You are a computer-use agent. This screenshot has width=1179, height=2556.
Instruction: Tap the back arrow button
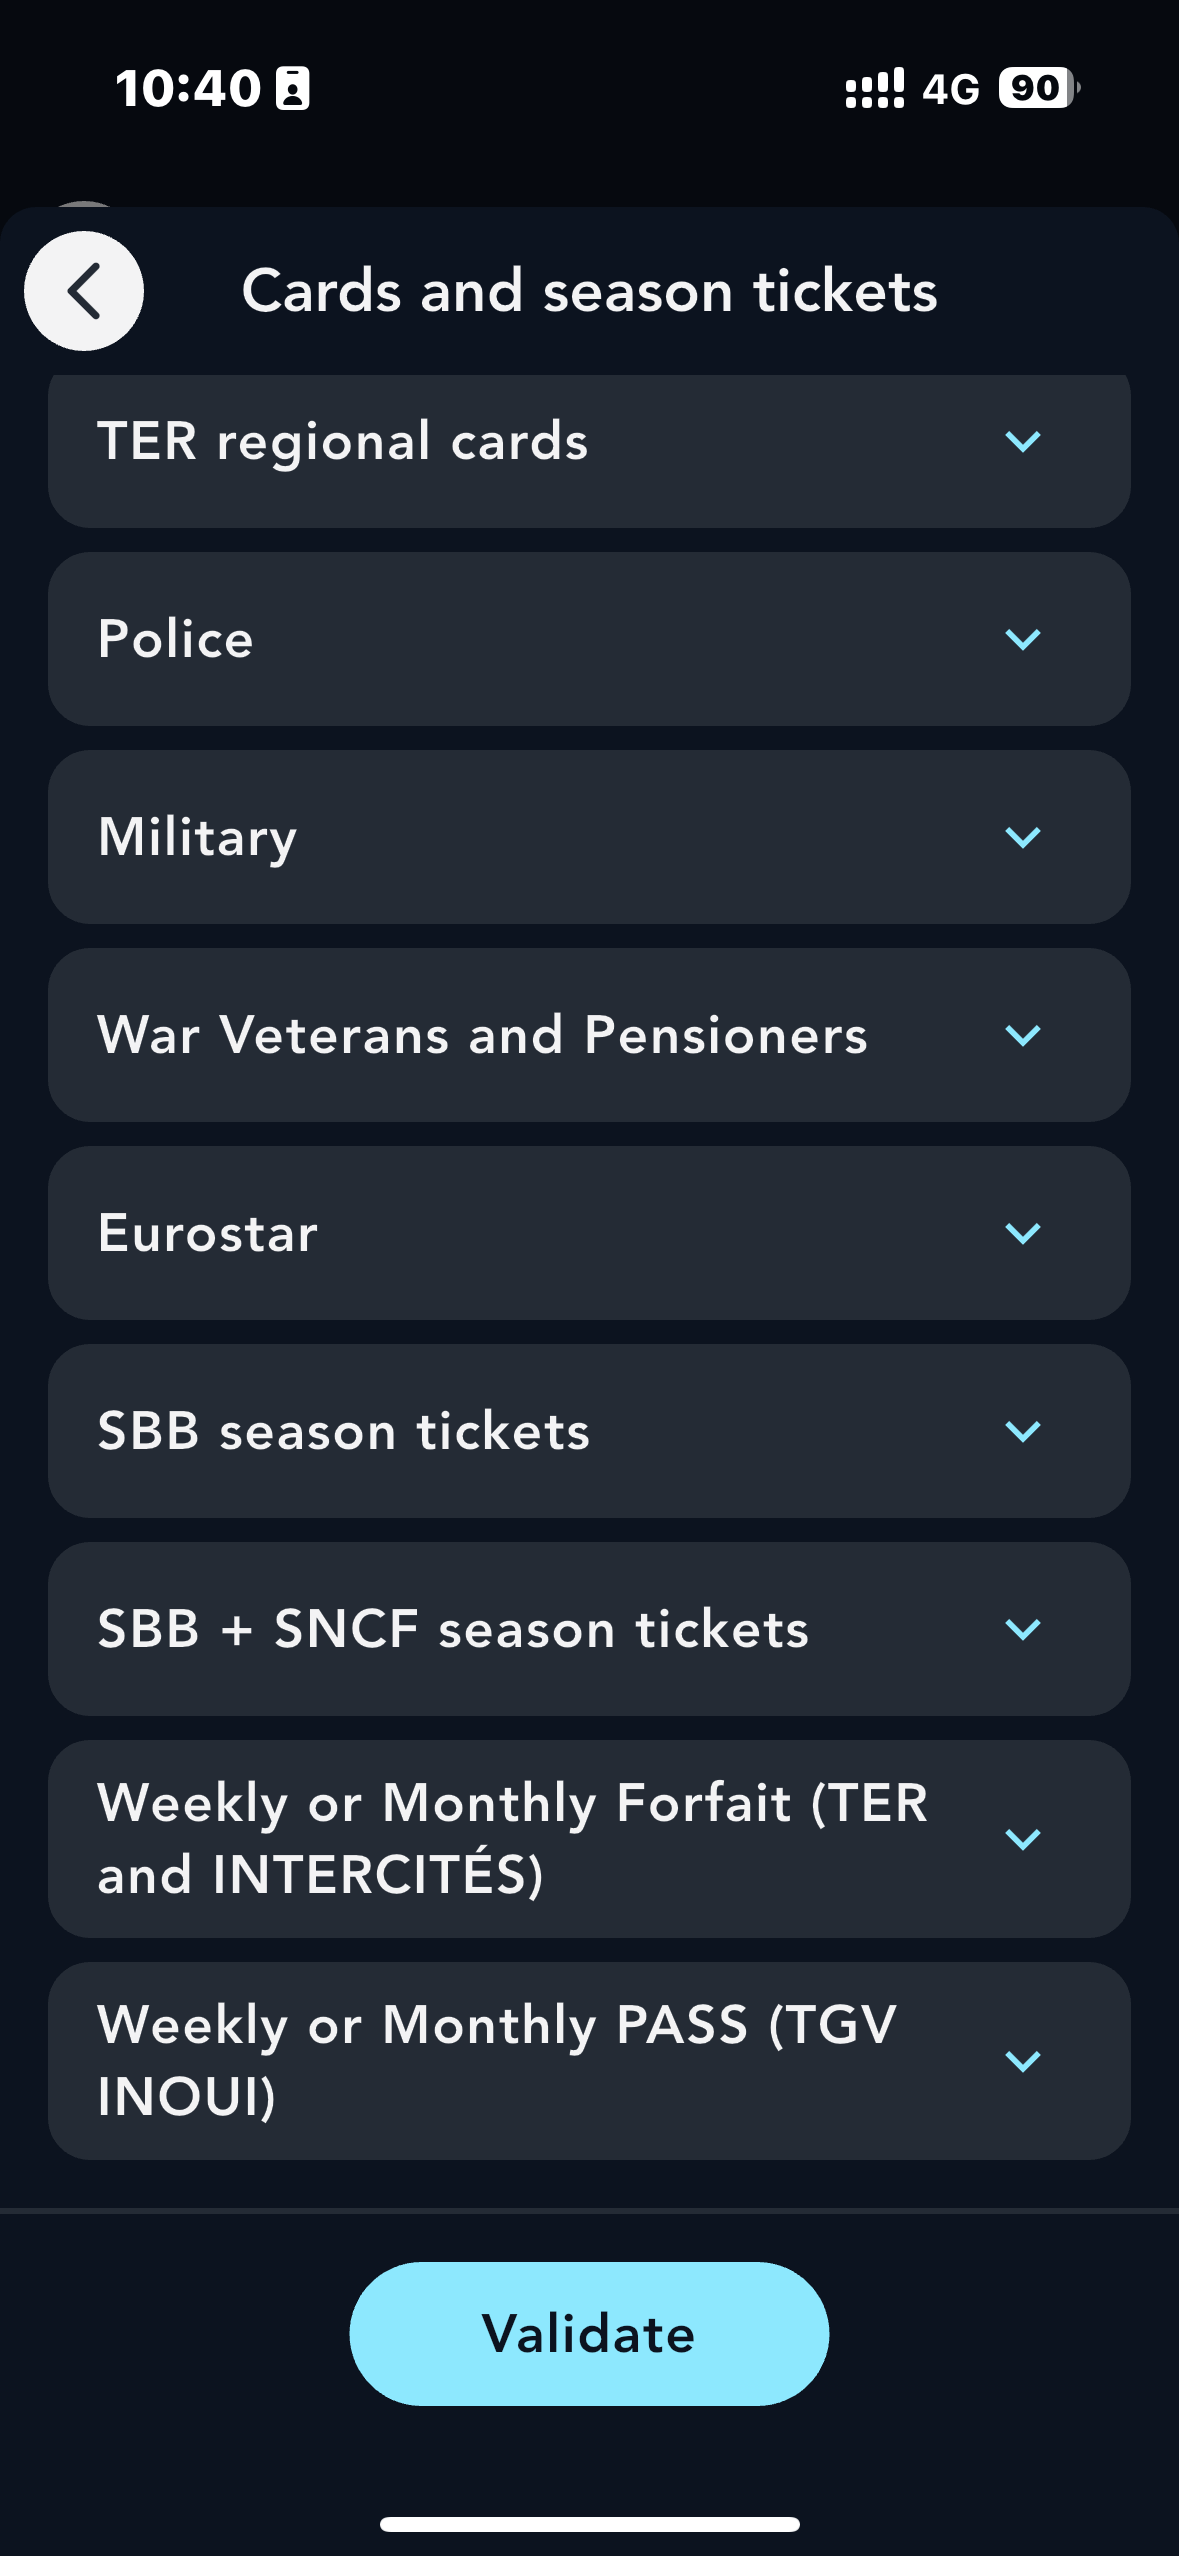click(x=84, y=291)
